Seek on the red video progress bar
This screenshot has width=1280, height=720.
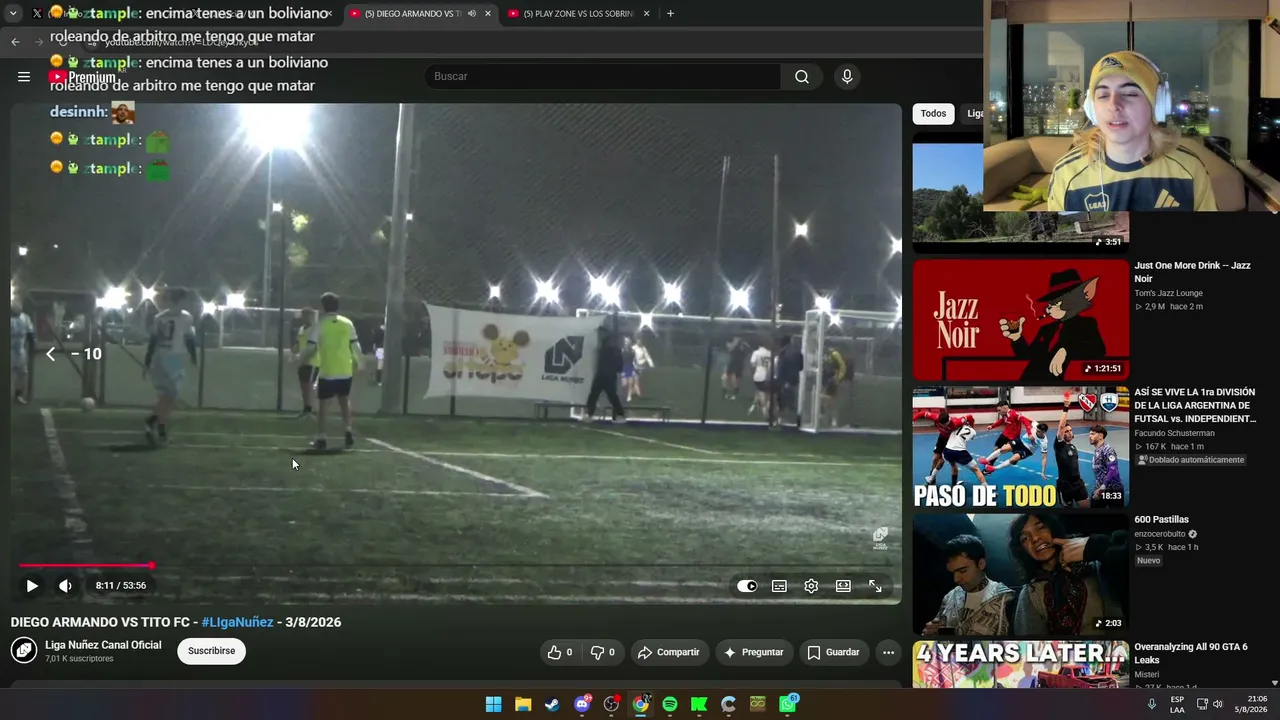coord(455,566)
